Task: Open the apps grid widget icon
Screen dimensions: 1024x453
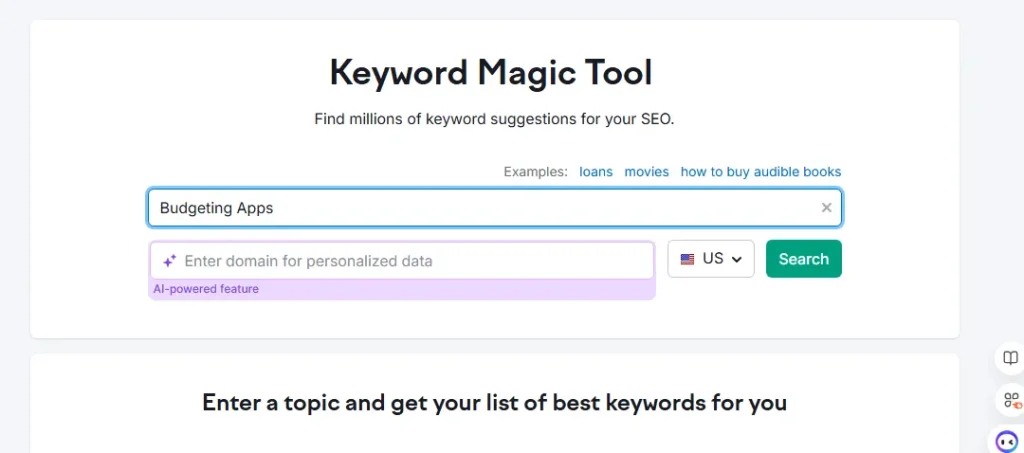Action: click(x=1011, y=401)
